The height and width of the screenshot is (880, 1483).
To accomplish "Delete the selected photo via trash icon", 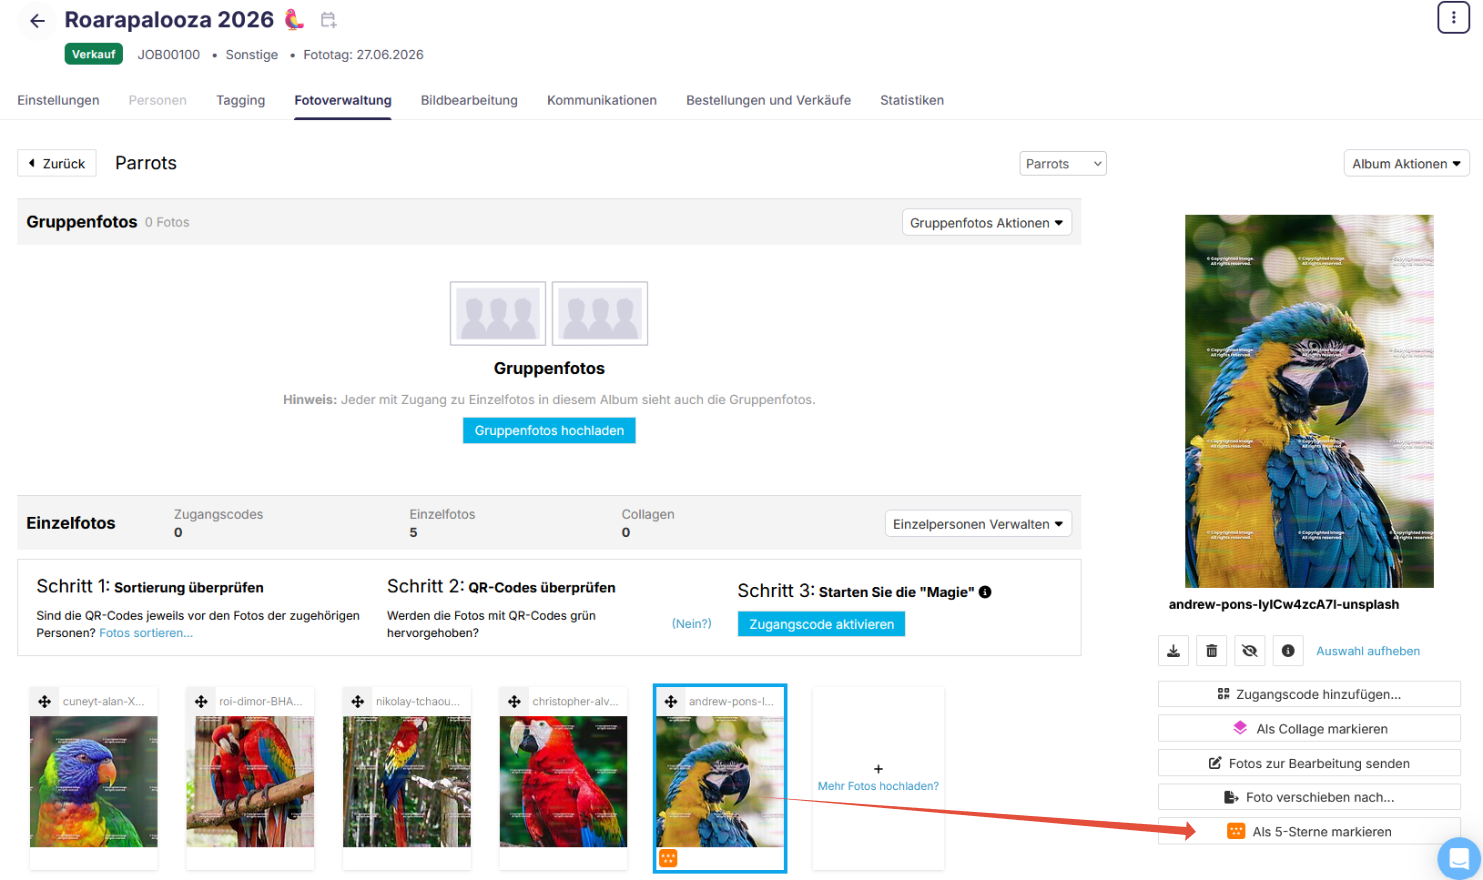I will [1211, 651].
